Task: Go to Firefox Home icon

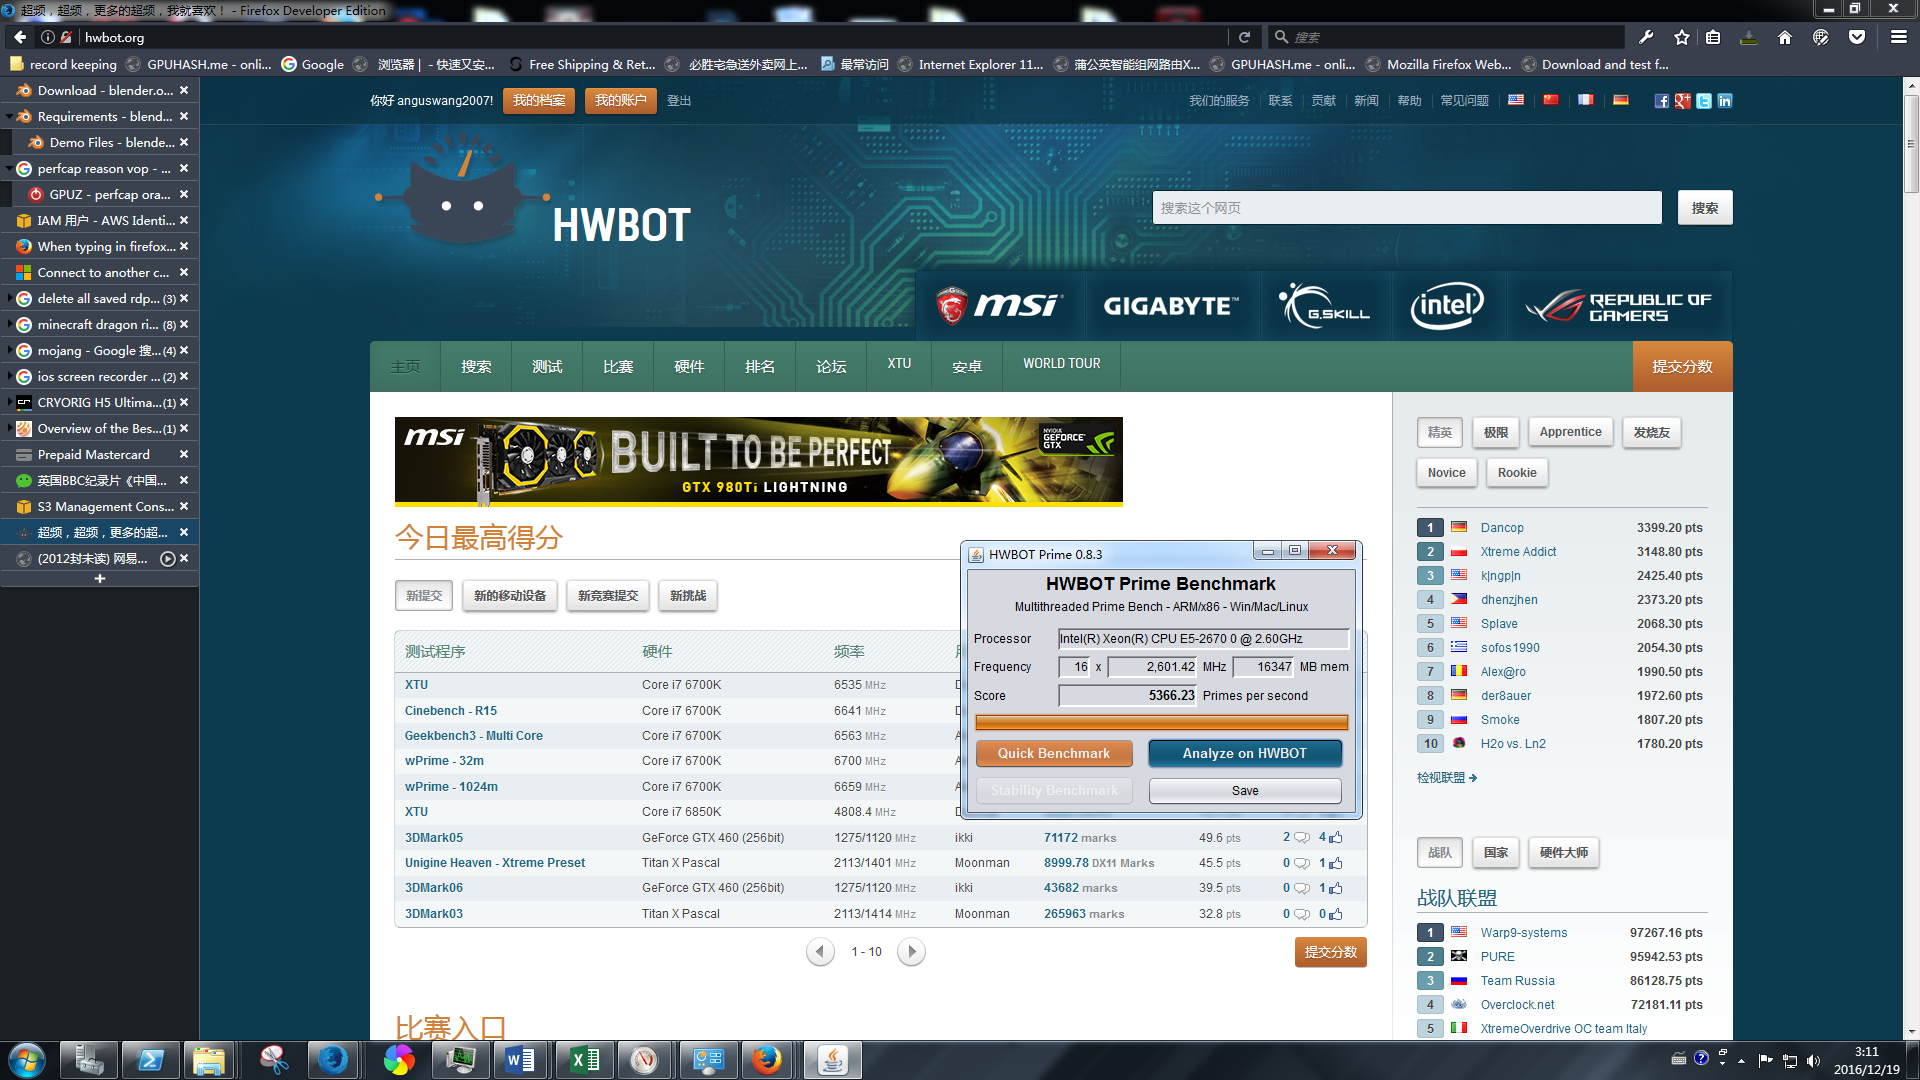Action: [x=1785, y=37]
